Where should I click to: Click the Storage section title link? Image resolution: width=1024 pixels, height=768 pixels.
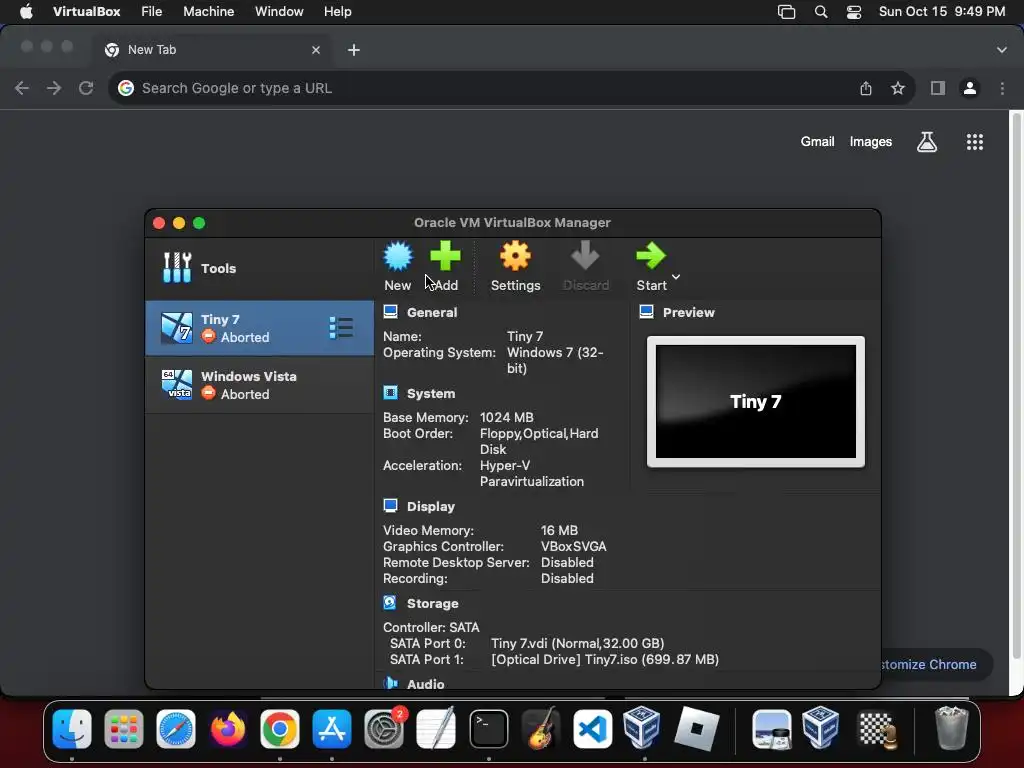[432, 603]
